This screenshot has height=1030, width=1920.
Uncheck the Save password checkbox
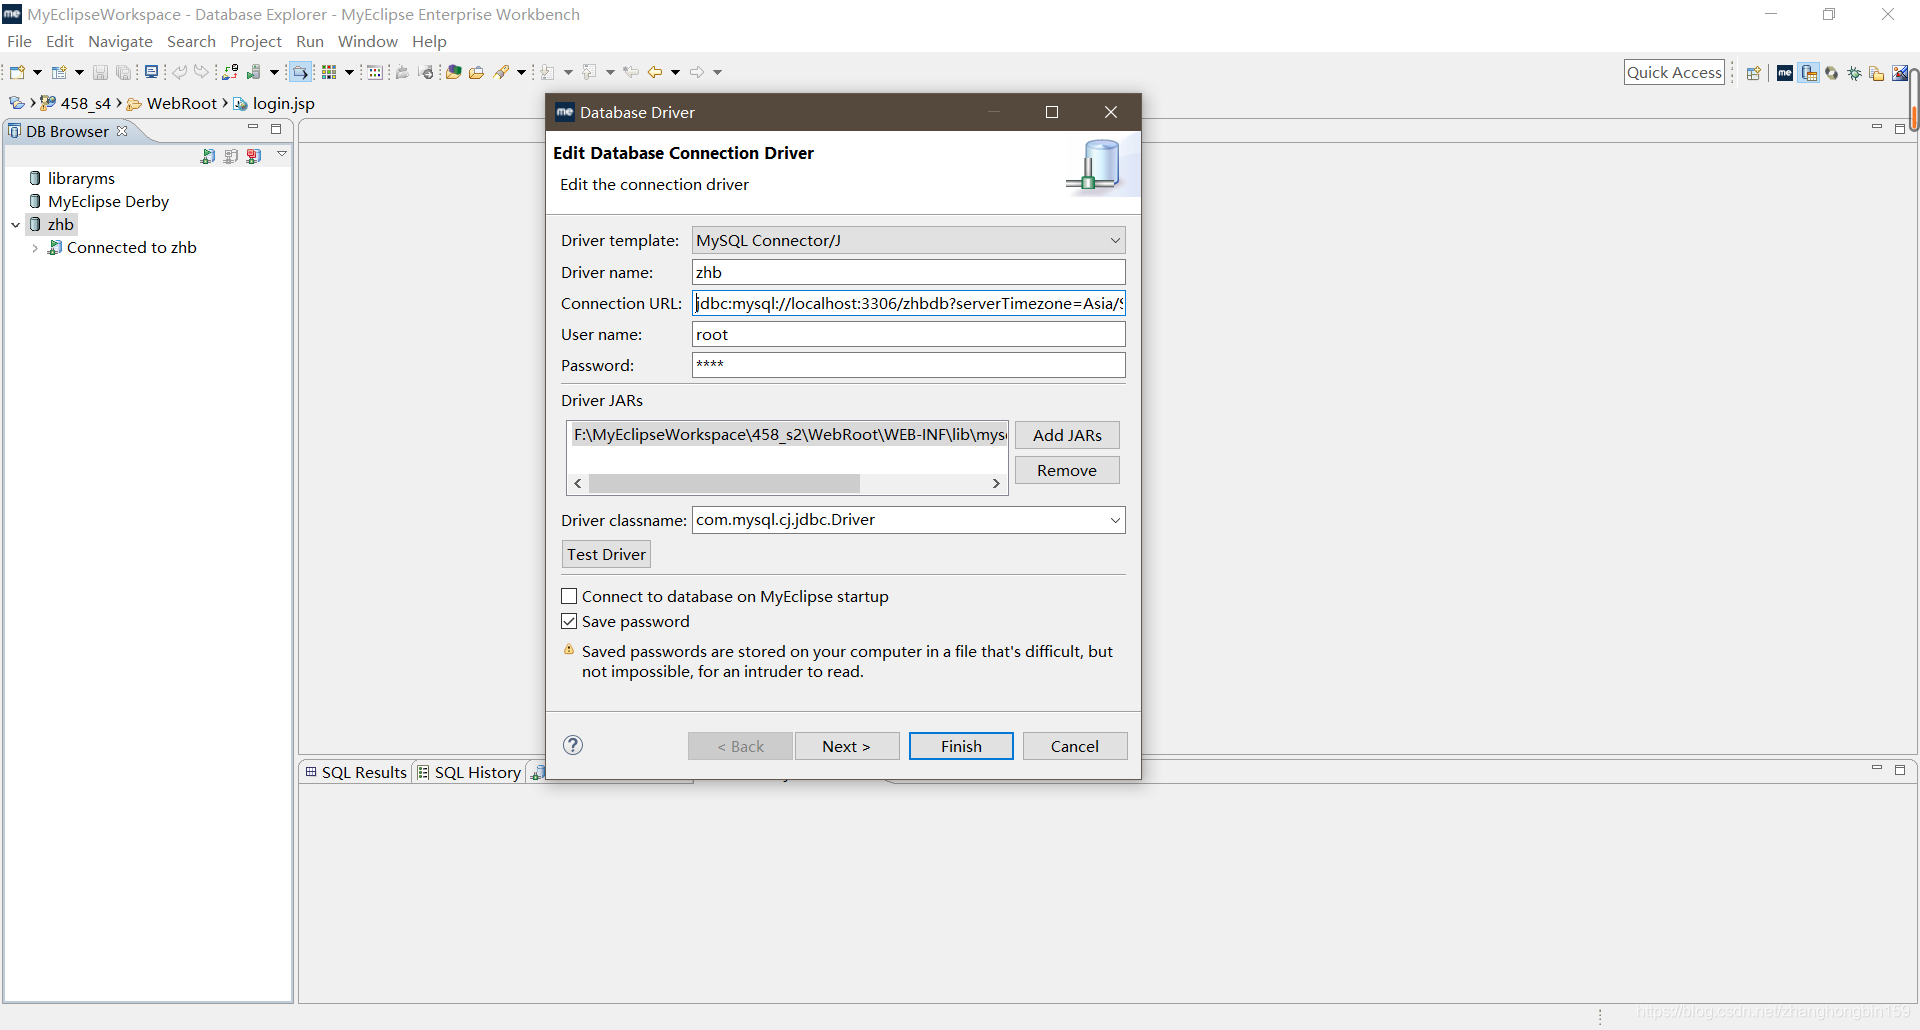pos(569,621)
